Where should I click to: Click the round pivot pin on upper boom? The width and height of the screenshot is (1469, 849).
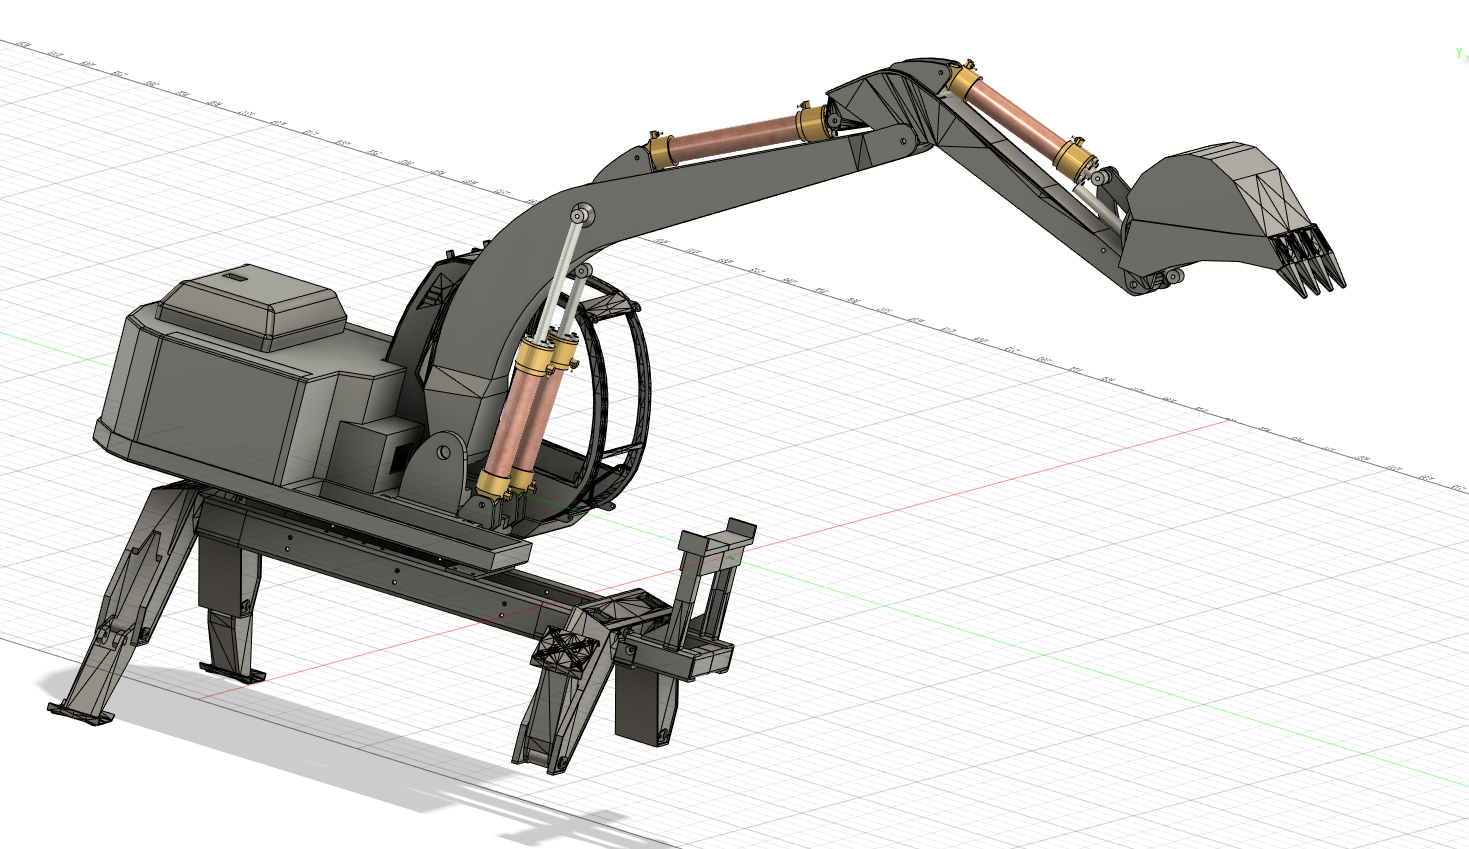tap(581, 213)
